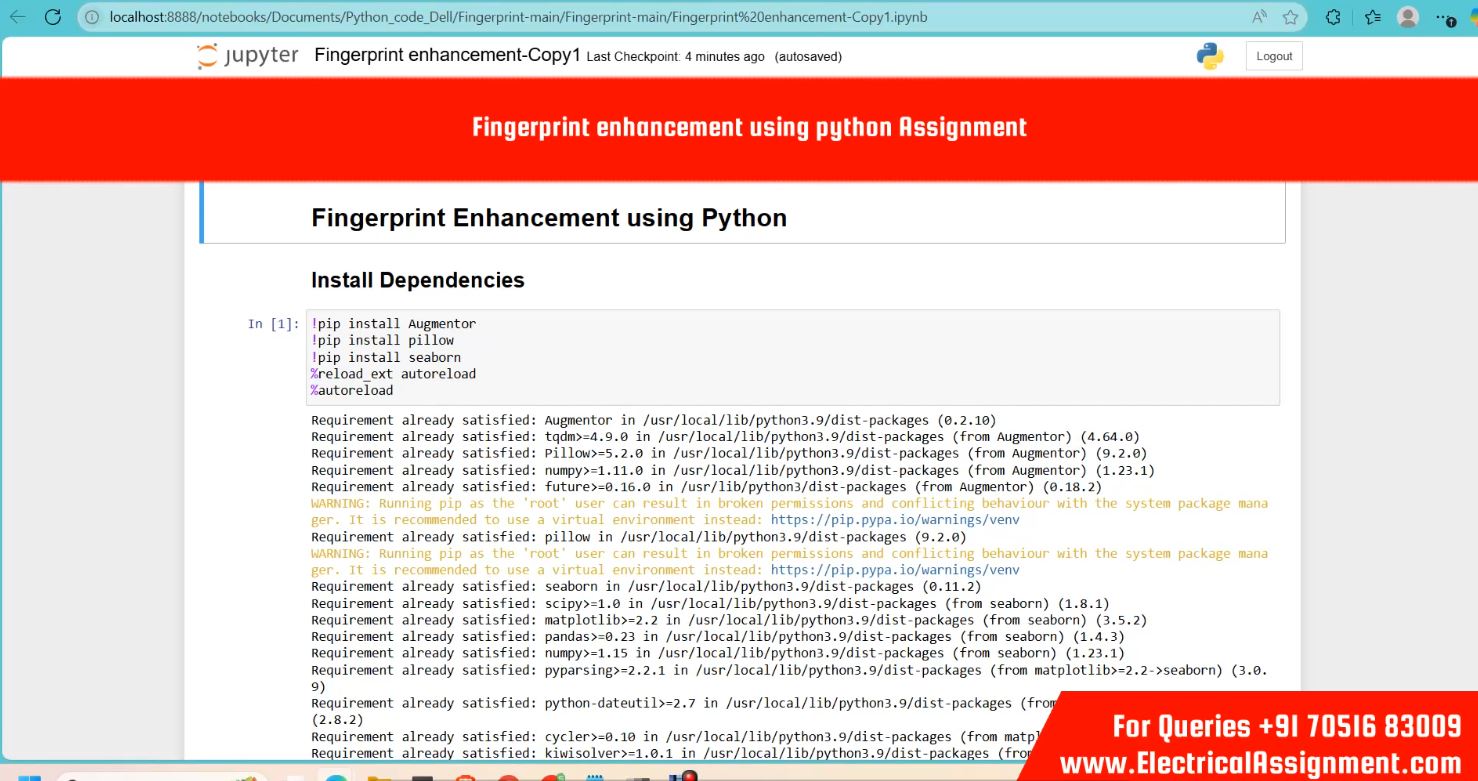Click the Python kernel logo
This screenshot has height=781, width=1478.
click(1210, 56)
